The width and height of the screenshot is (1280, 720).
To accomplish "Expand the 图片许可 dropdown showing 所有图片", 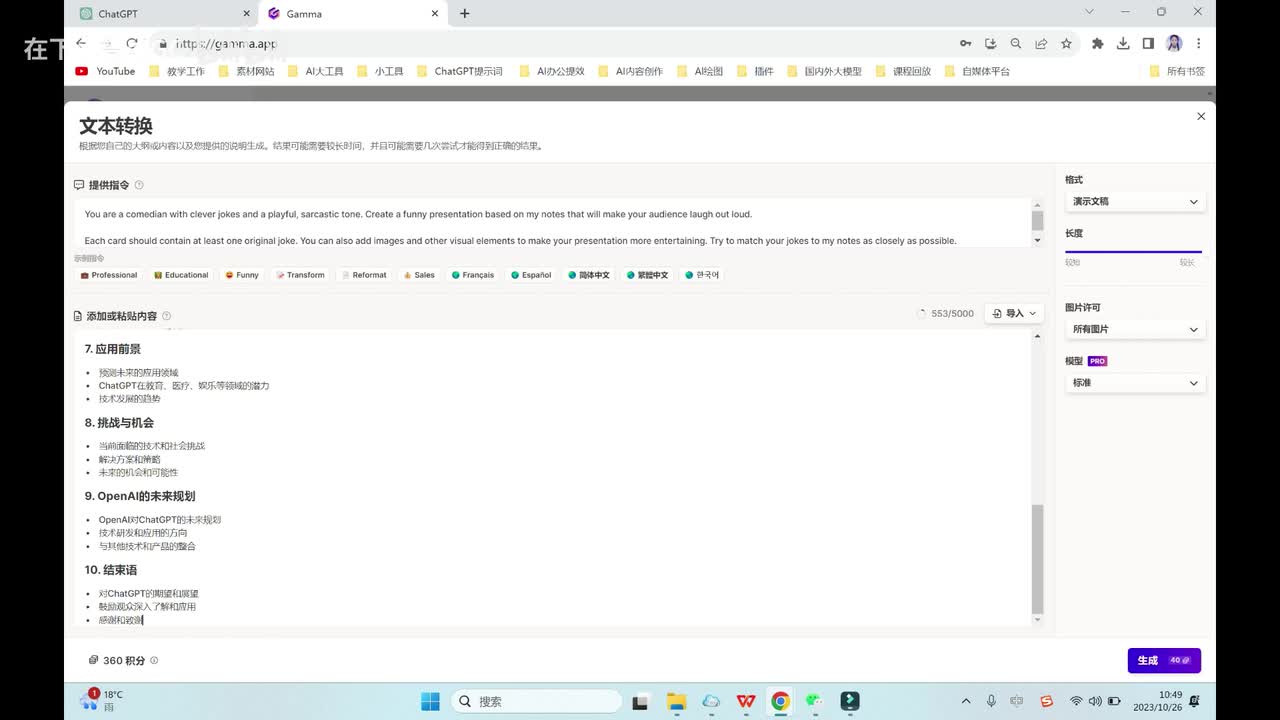I will 1134,329.
